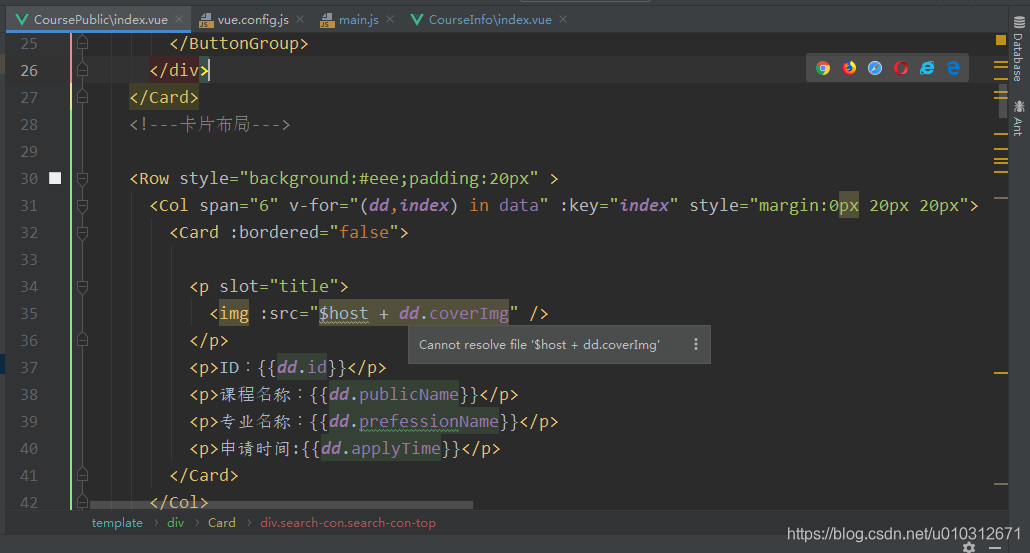The width and height of the screenshot is (1030, 553).
Task: Click the closing </ButtonGroup> tag
Action: [x=238, y=43]
